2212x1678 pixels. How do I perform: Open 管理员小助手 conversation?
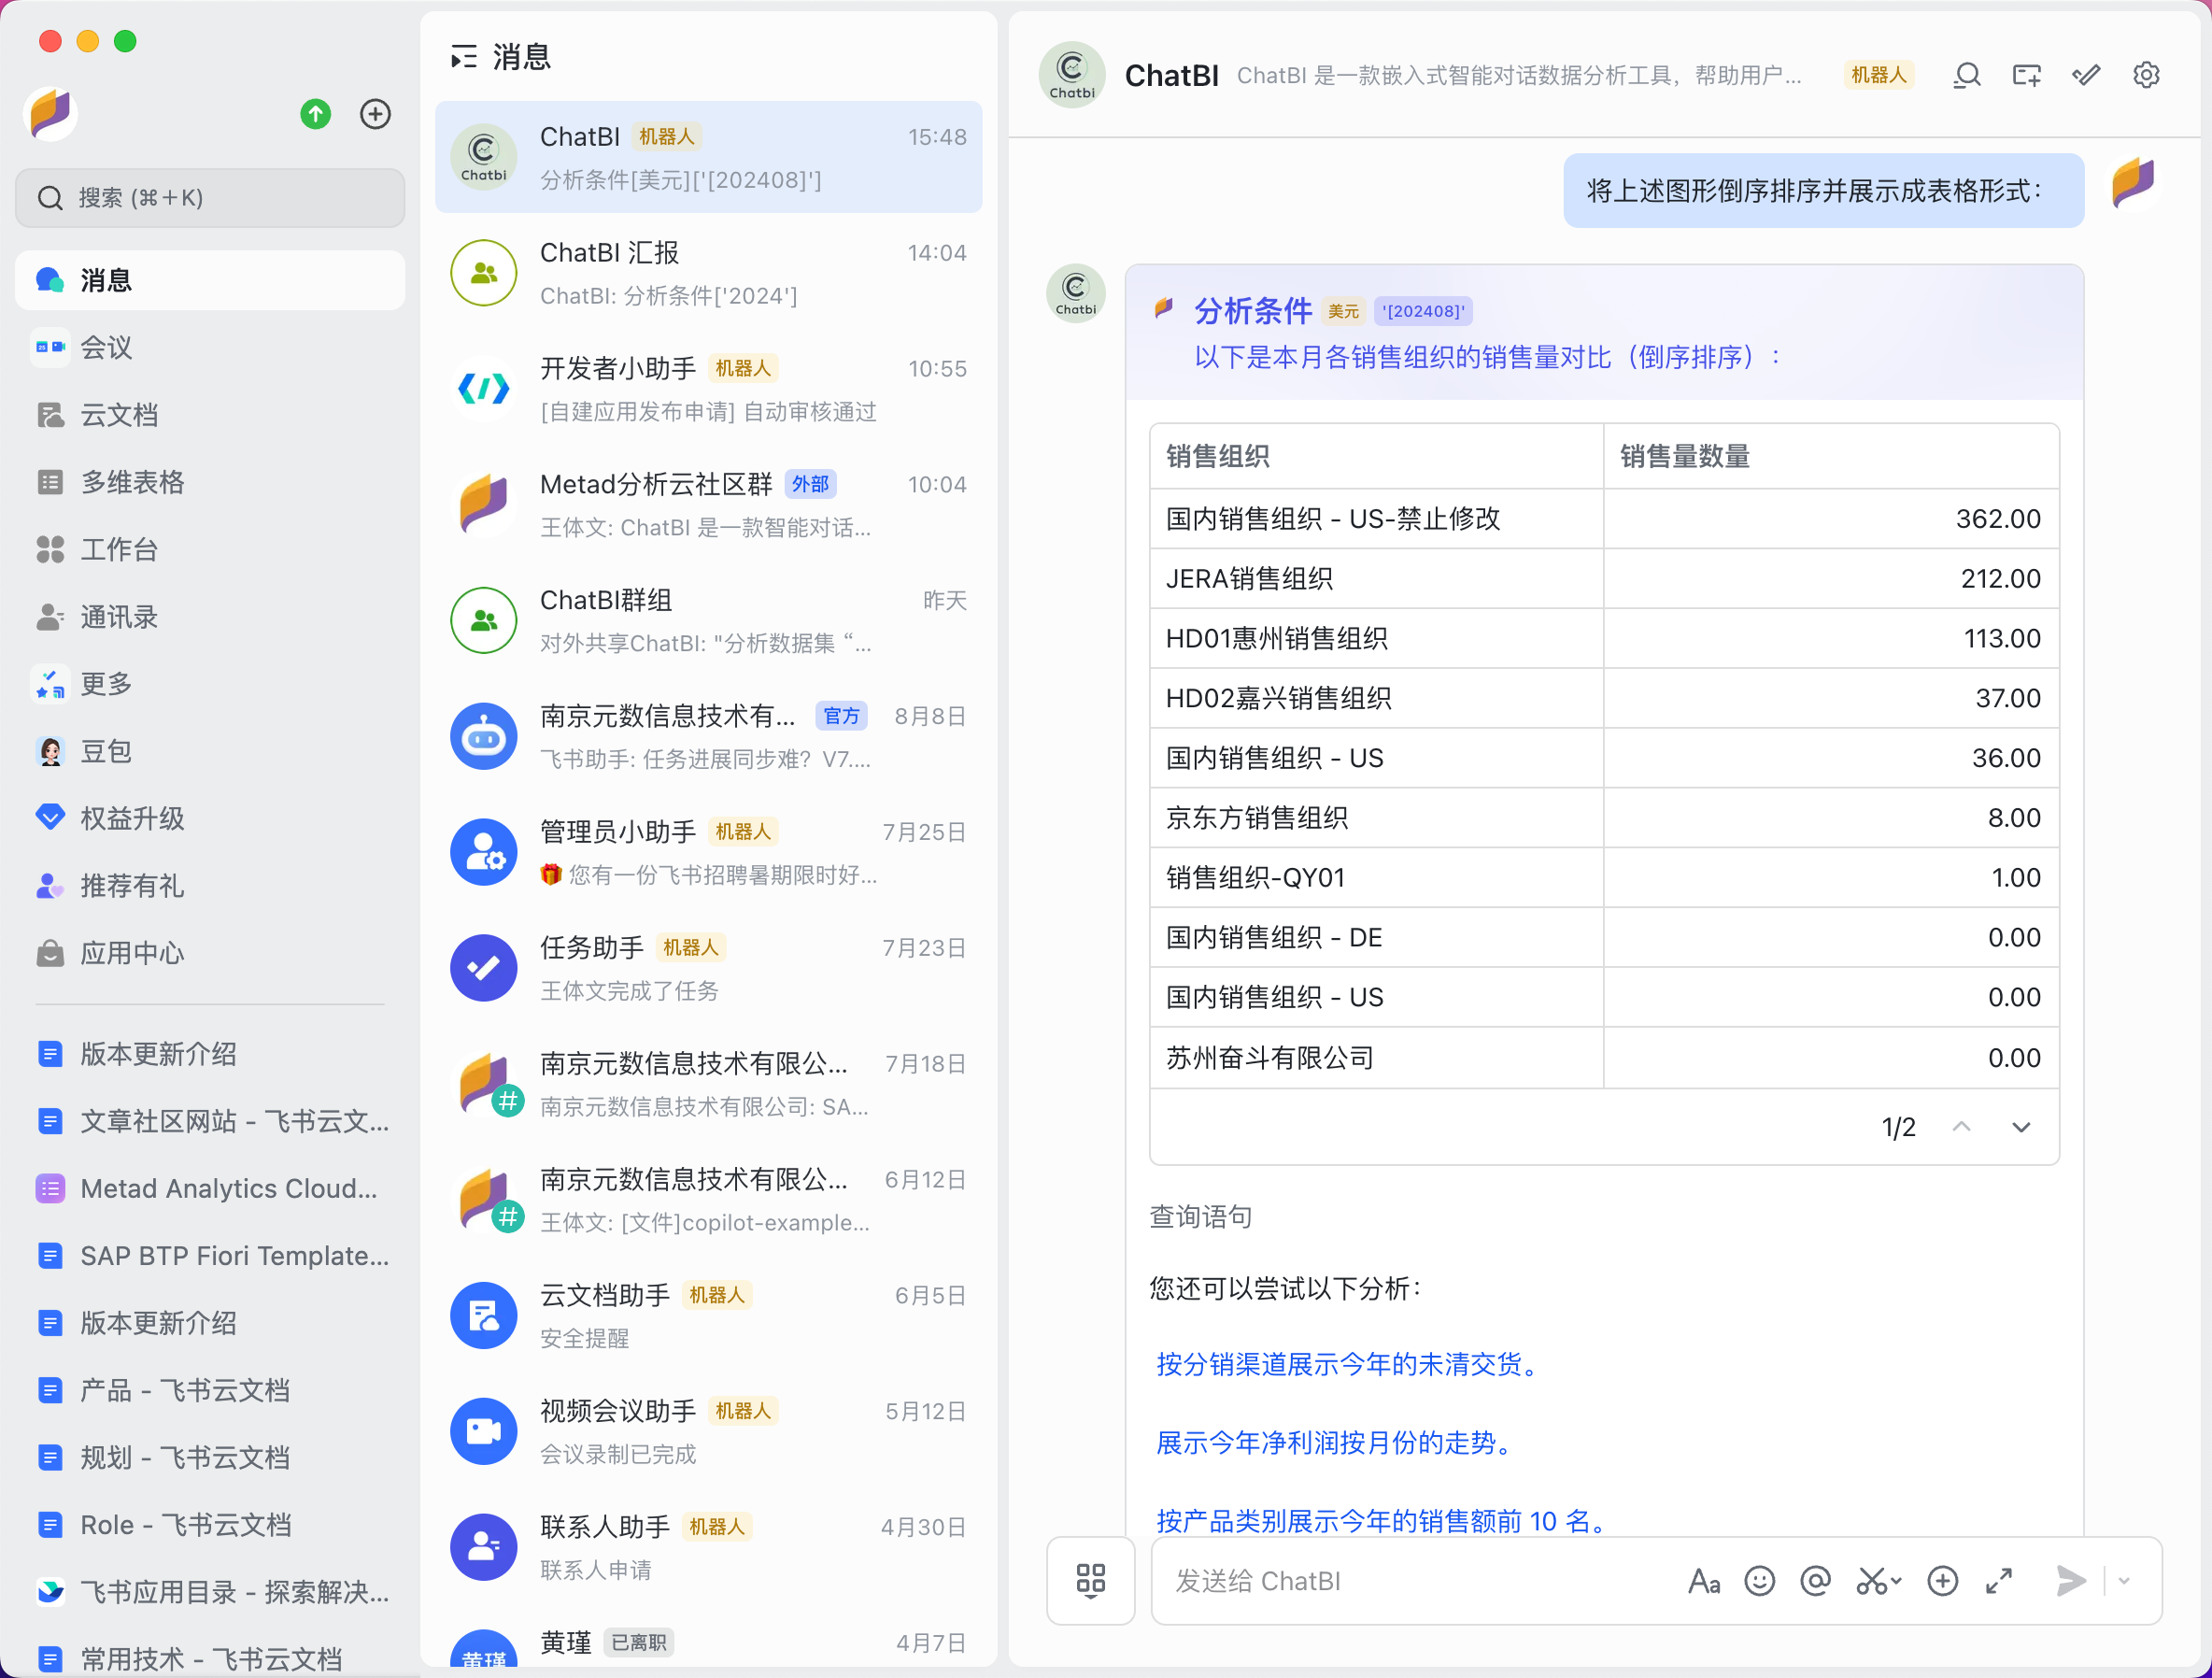(x=708, y=852)
